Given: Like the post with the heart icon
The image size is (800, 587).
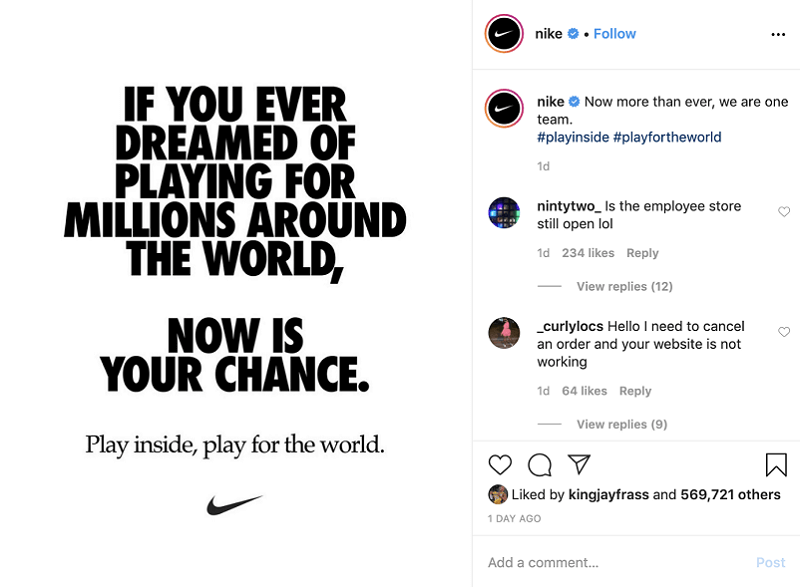Looking at the screenshot, I should [500, 465].
